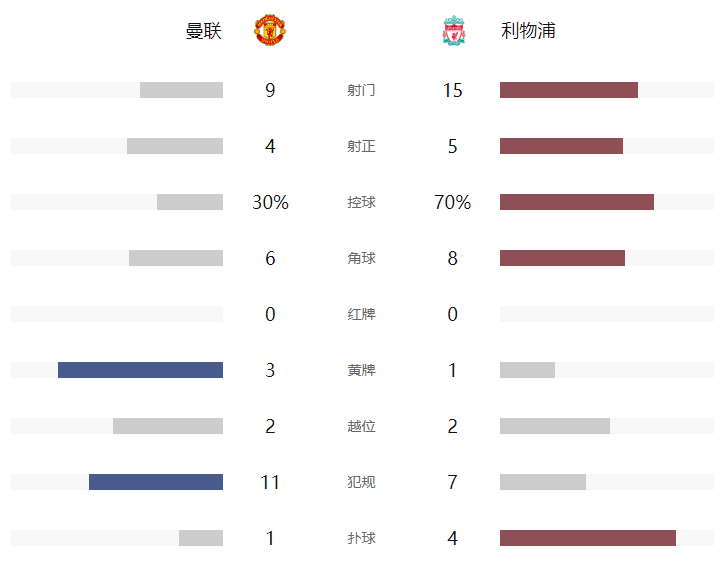Click the Liverpool crest icon
Screen dimensions: 728x576
[453, 31]
